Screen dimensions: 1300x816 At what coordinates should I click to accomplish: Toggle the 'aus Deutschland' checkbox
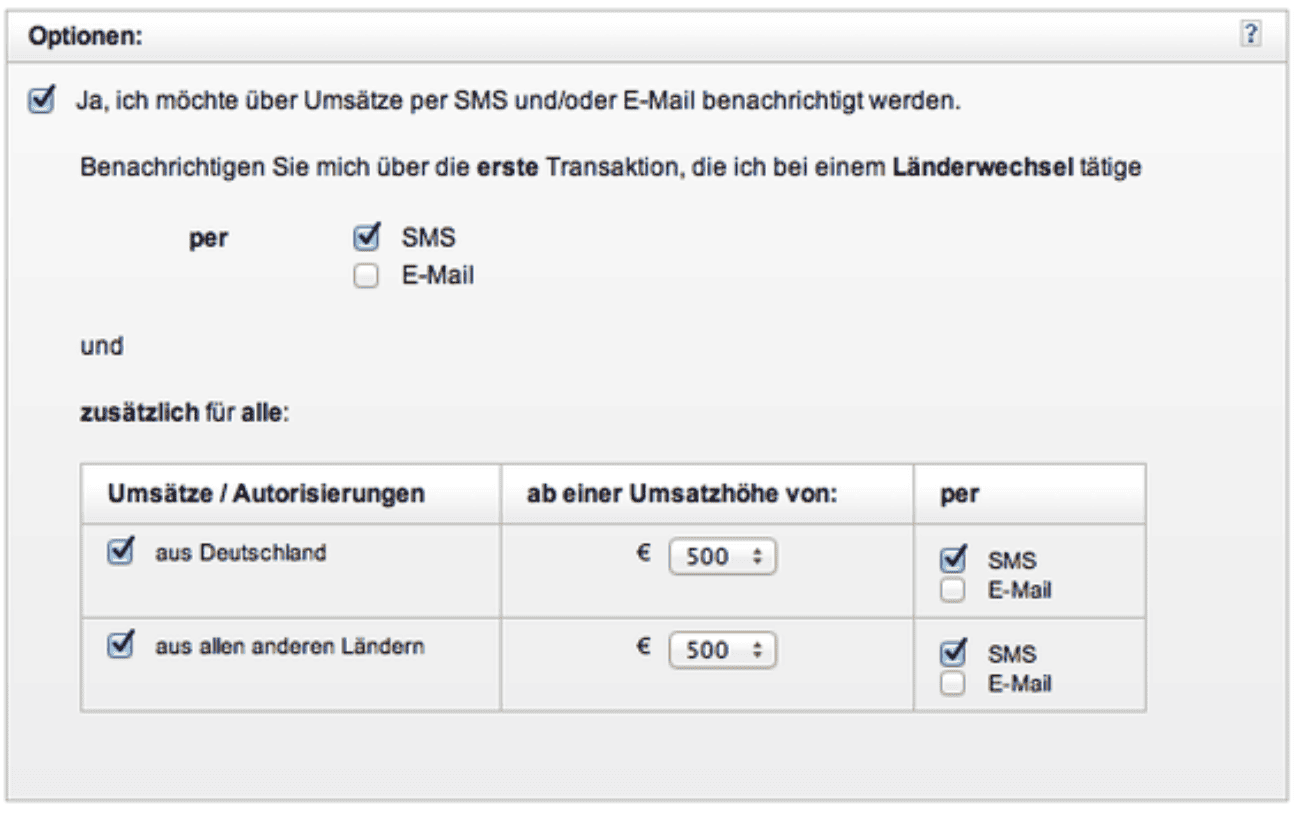coord(120,552)
